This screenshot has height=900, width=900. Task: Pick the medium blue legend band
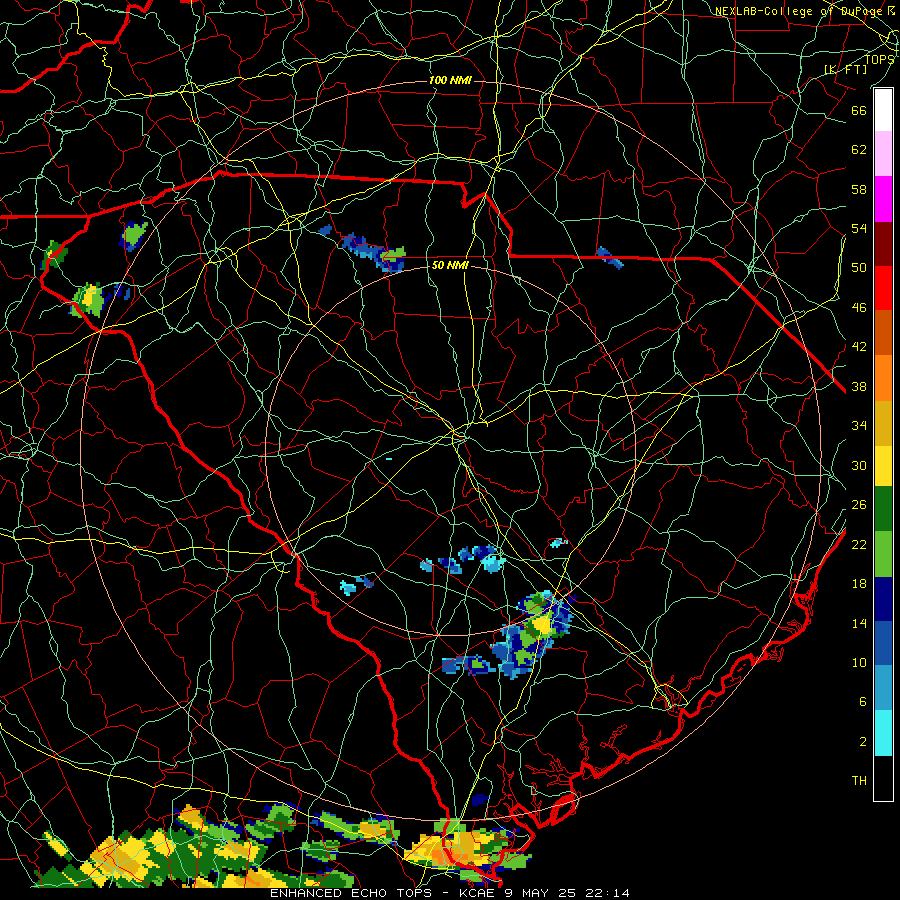click(x=883, y=643)
